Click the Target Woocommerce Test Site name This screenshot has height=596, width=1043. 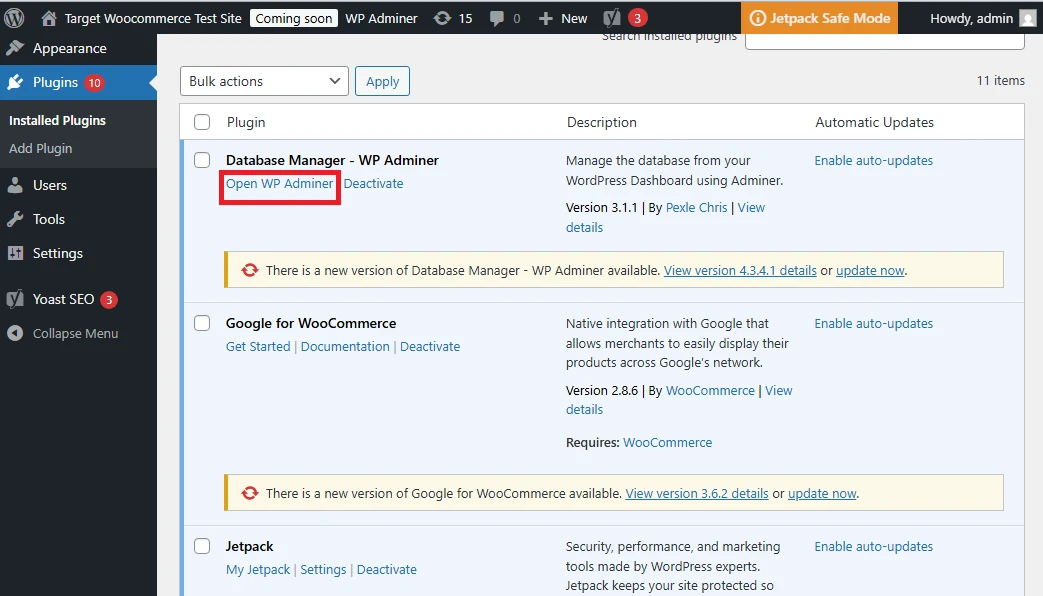[153, 19]
